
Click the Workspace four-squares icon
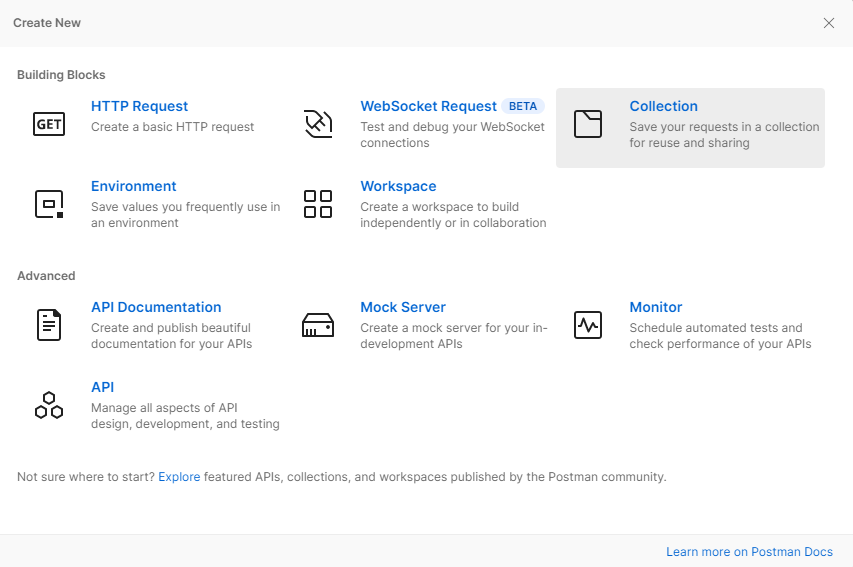click(318, 204)
